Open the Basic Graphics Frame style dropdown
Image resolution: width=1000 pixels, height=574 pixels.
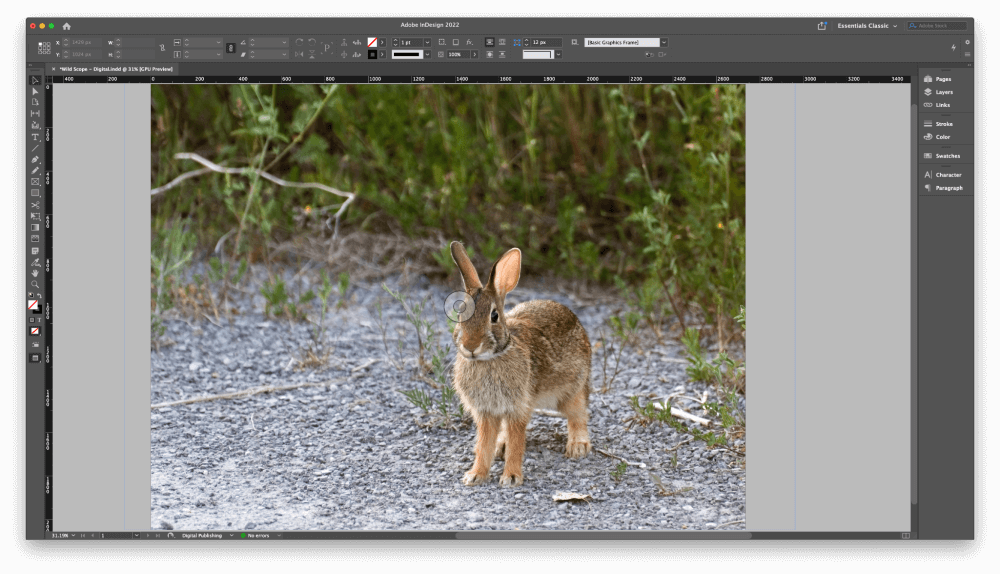[x=664, y=42]
